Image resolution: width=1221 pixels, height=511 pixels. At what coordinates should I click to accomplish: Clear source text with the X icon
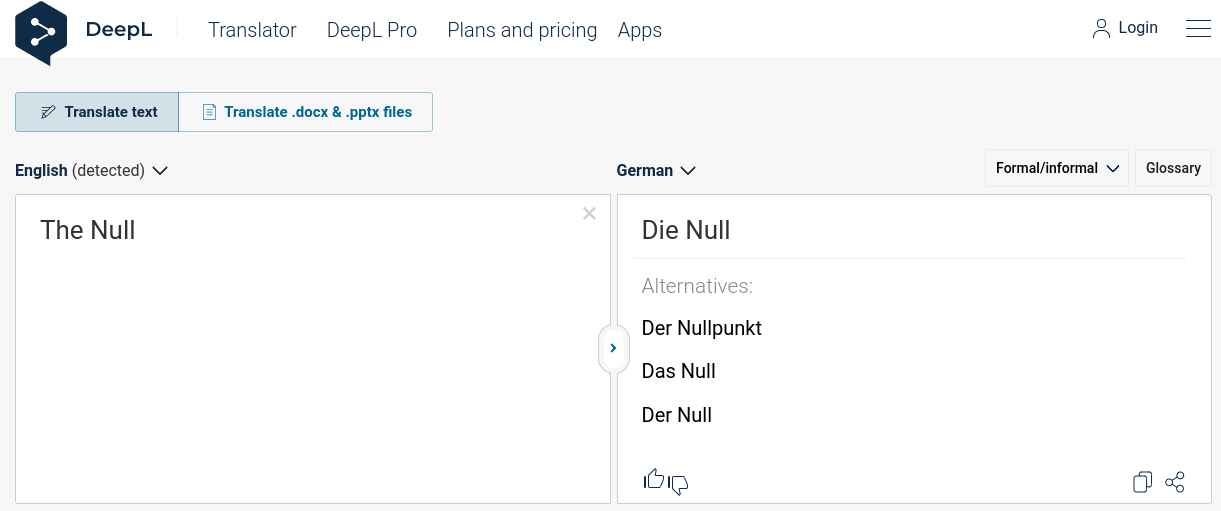[x=589, y=213]
